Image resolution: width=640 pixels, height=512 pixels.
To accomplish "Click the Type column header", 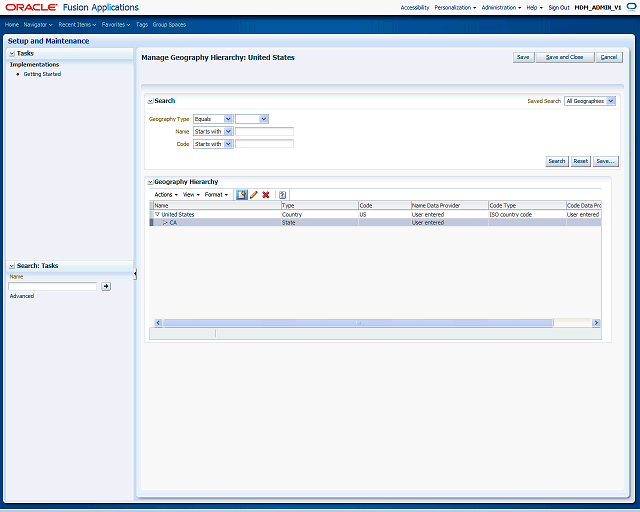I will point(320,205).
